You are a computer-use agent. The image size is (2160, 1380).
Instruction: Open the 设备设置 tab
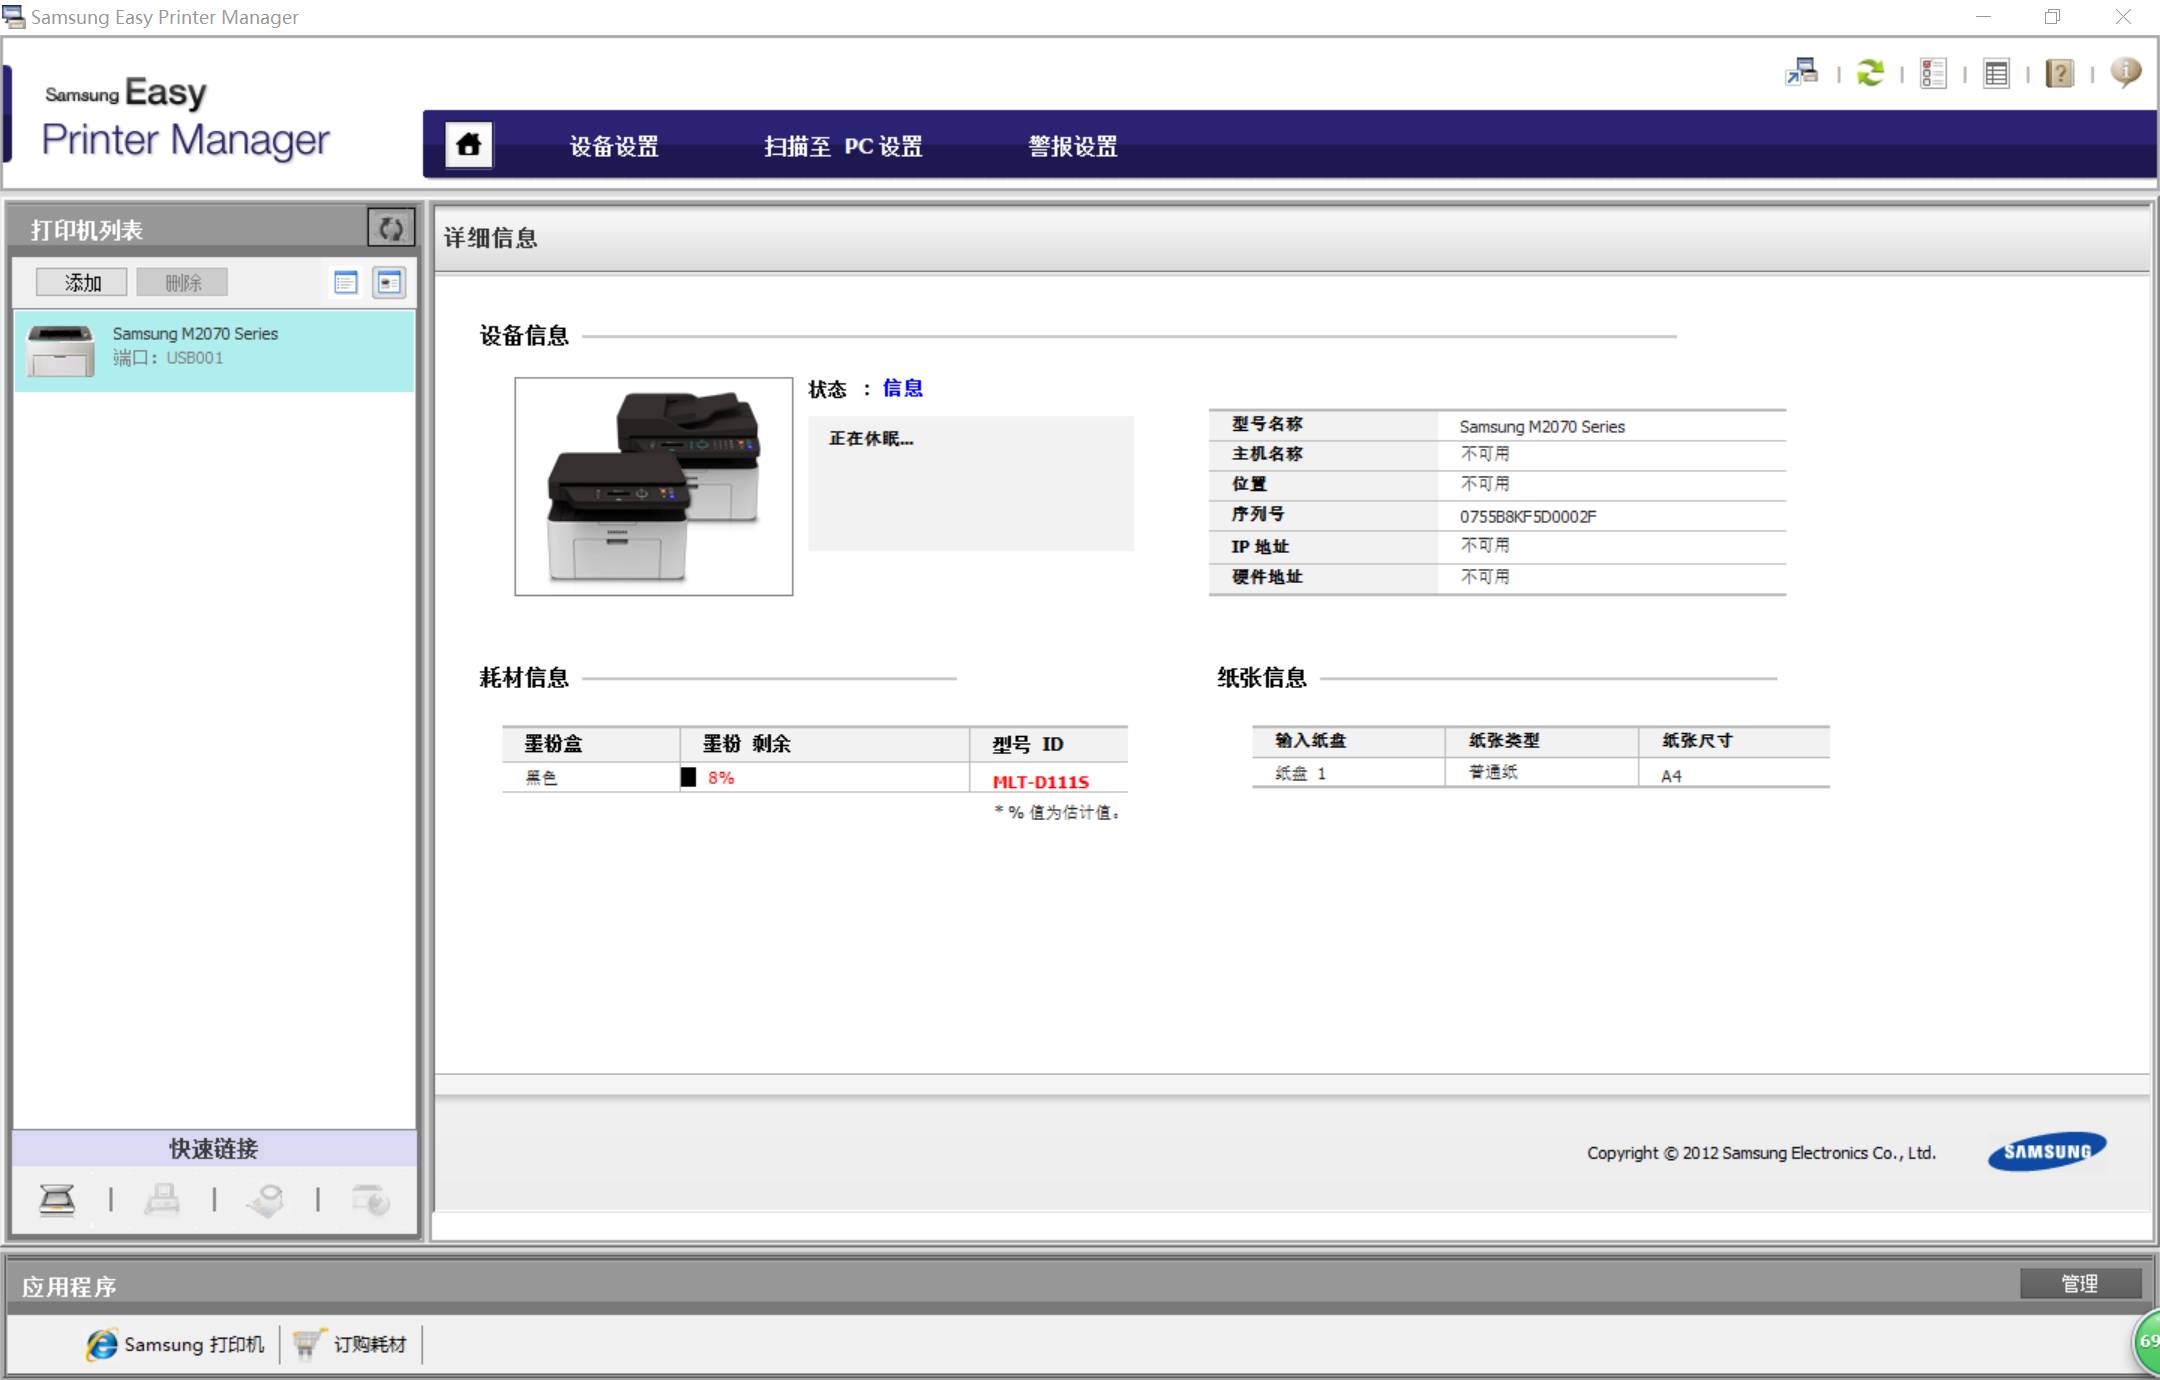(614, 146)
